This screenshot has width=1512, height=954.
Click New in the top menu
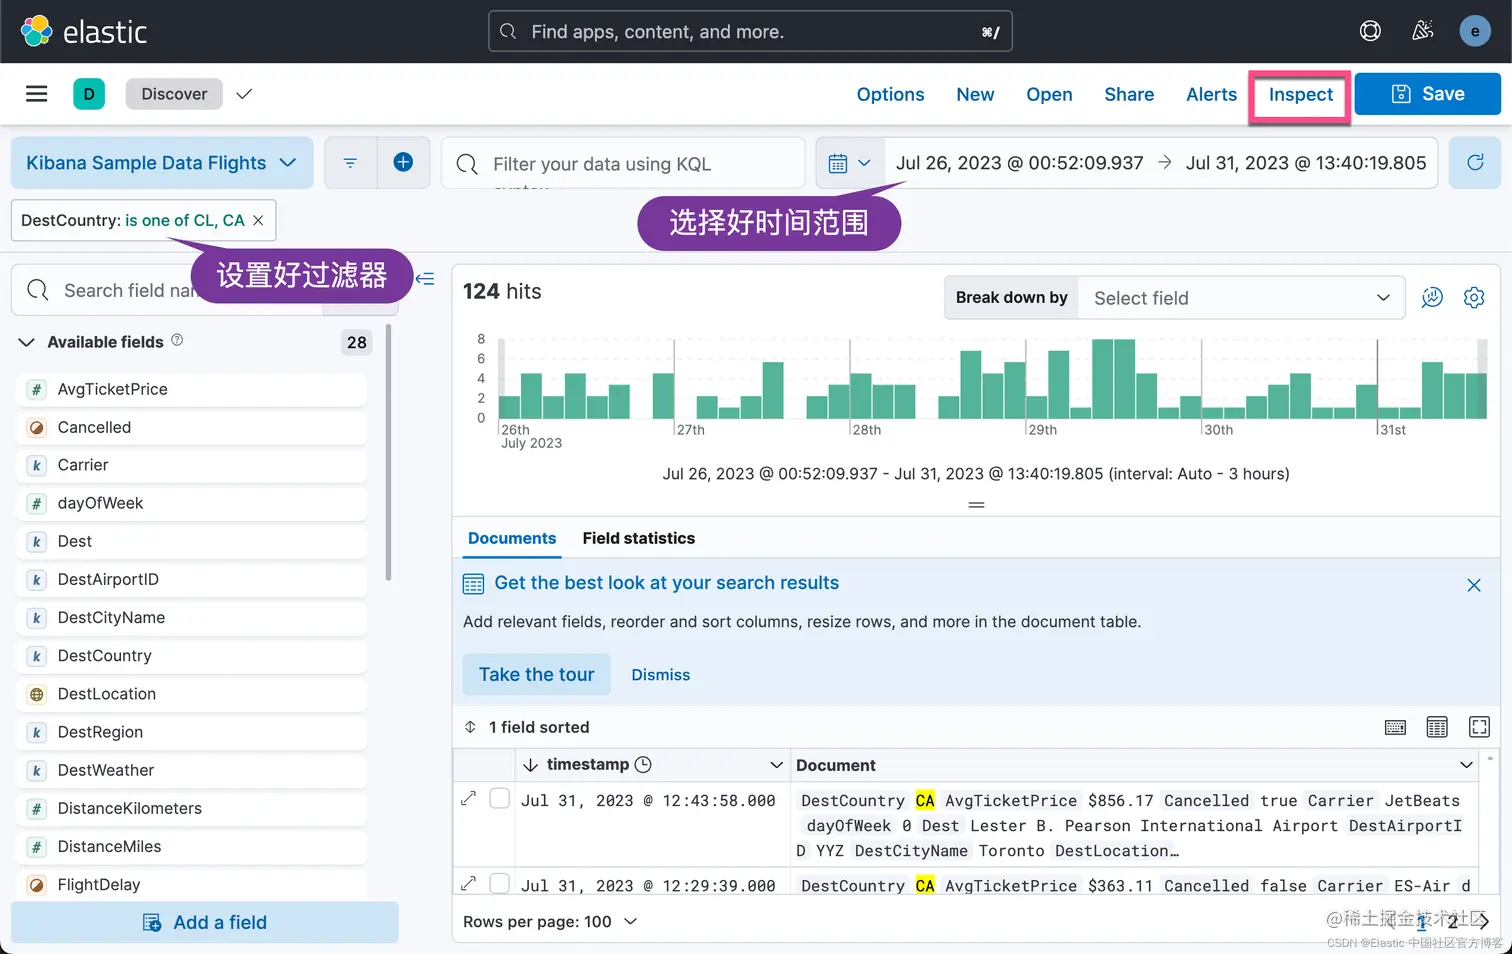click(x=975, y=94)
